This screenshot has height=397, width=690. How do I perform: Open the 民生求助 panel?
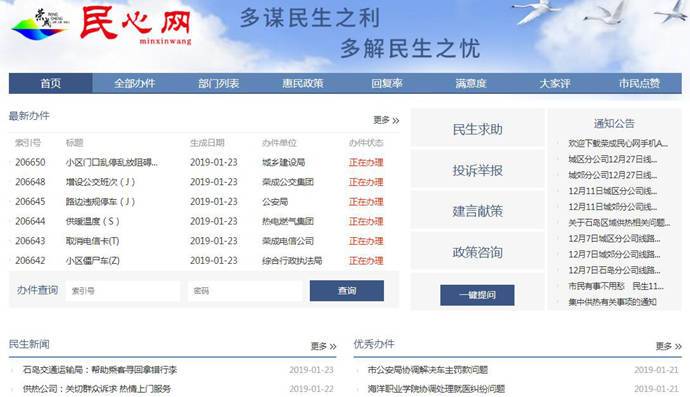(477, 129)
